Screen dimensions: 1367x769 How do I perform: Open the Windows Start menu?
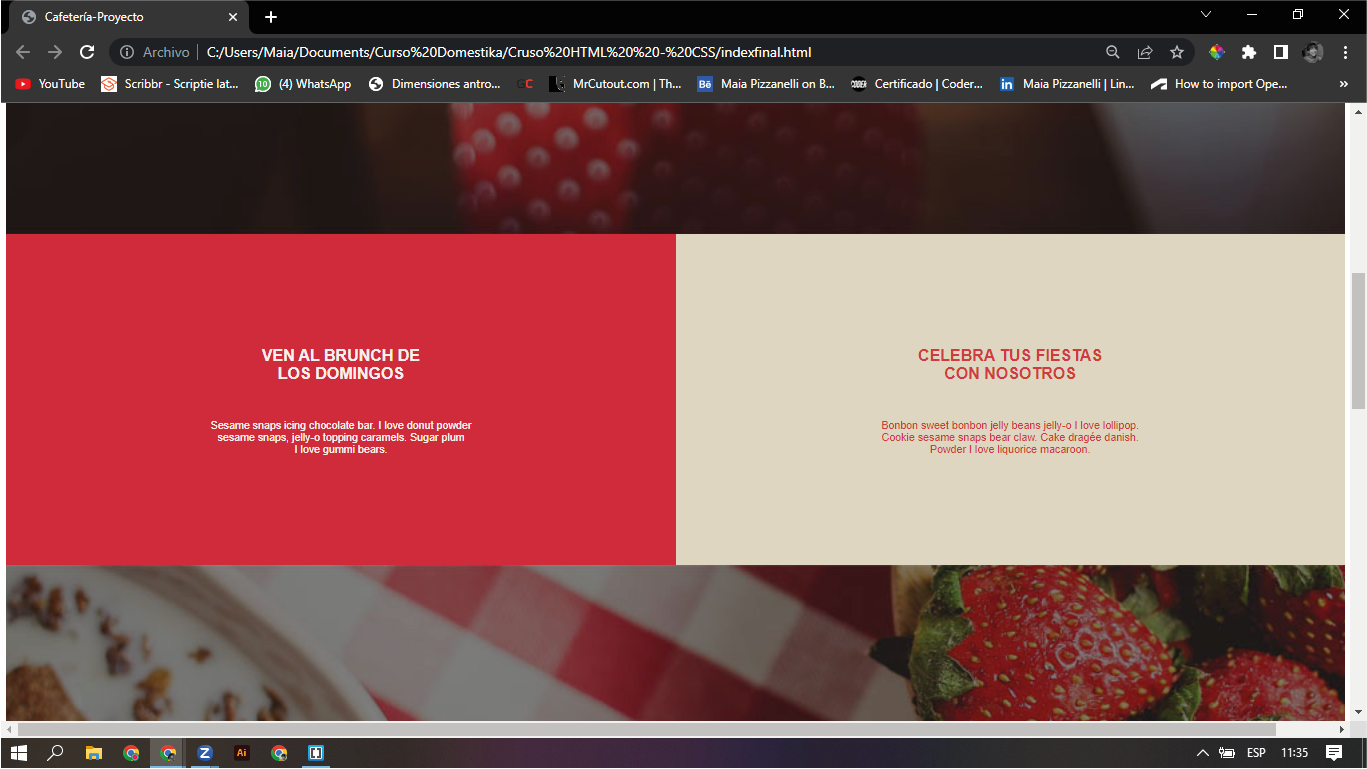pyautogui.click(x=19, y=753)
